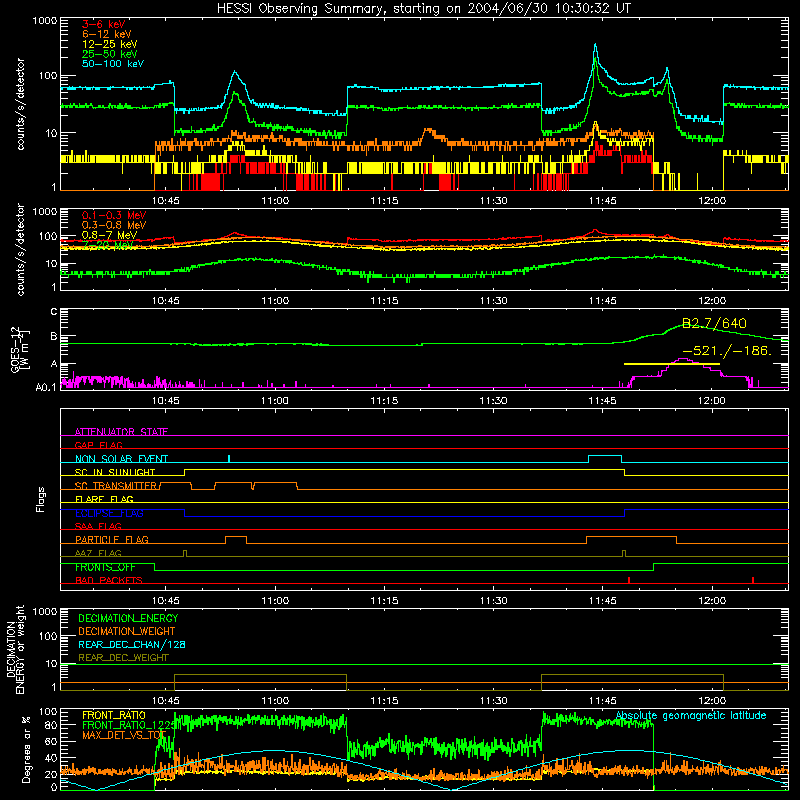Image resolution: width=800 pixels, height=800 pixels.
Task: Click the green FRONT_RATIO_1225 legend label
Action: tap(129, 725)
